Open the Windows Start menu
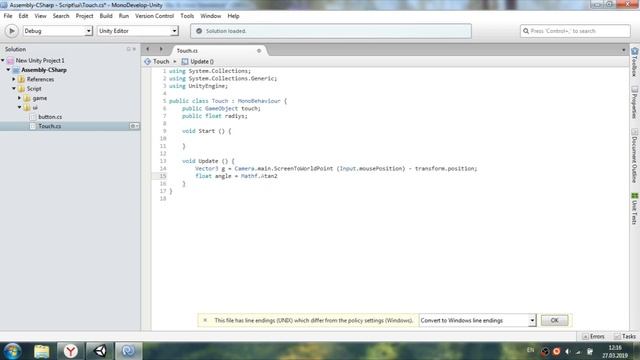The height and width of the screenshot is (360, 640). click(13, 351)
